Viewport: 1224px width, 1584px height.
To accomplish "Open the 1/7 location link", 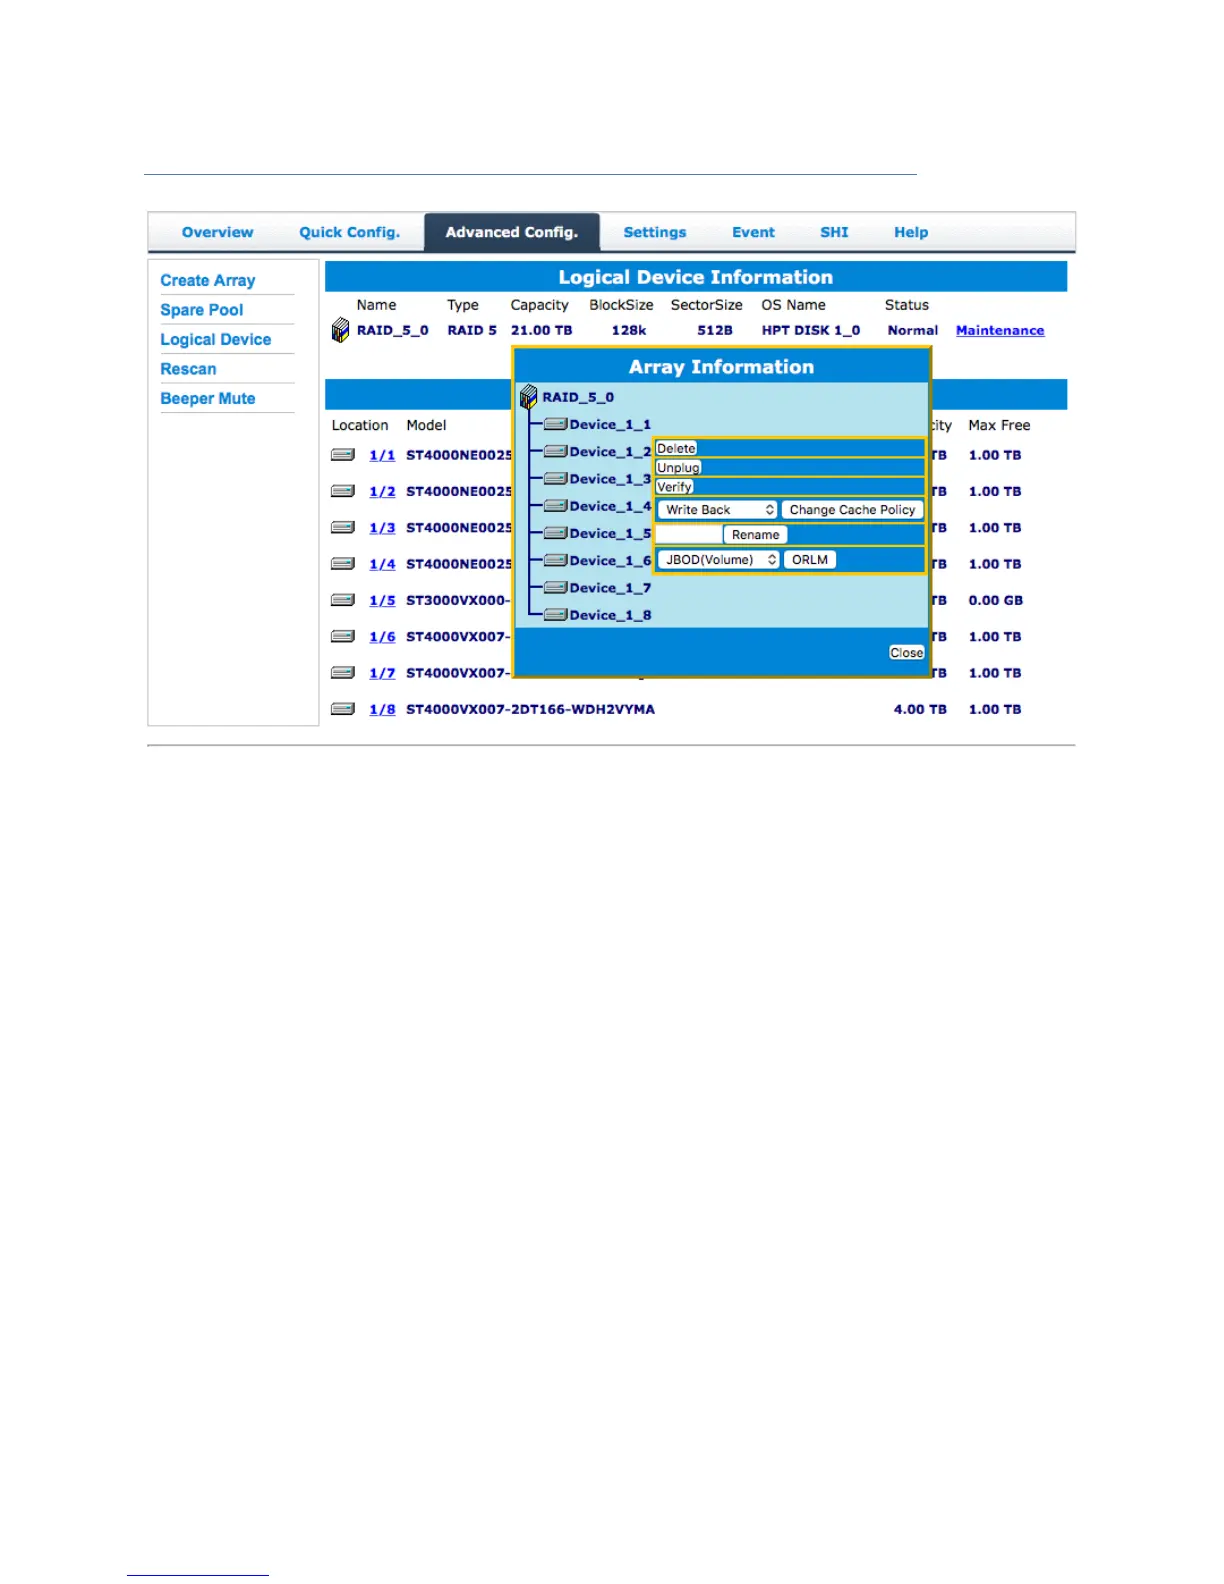I will pos(382,673).
